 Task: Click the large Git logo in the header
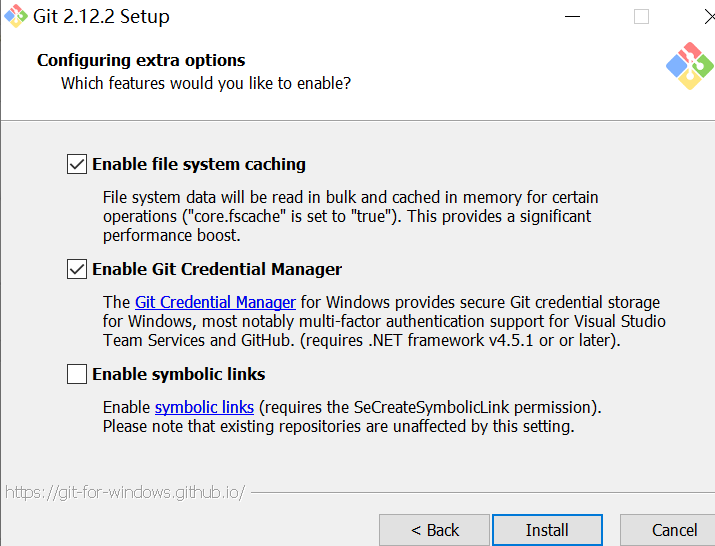pos(689,66)
